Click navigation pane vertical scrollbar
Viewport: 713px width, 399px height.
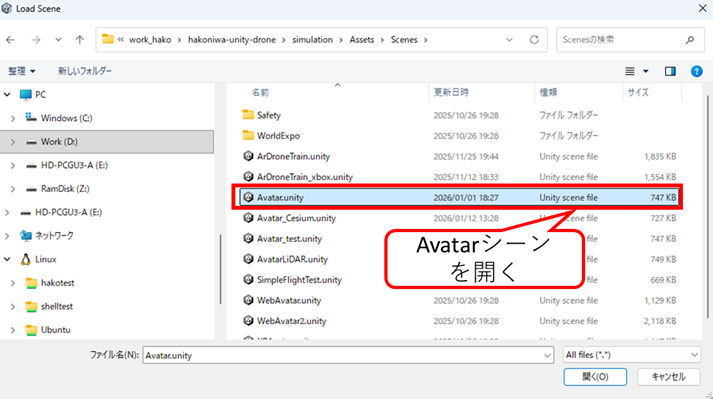click(221, 269)
